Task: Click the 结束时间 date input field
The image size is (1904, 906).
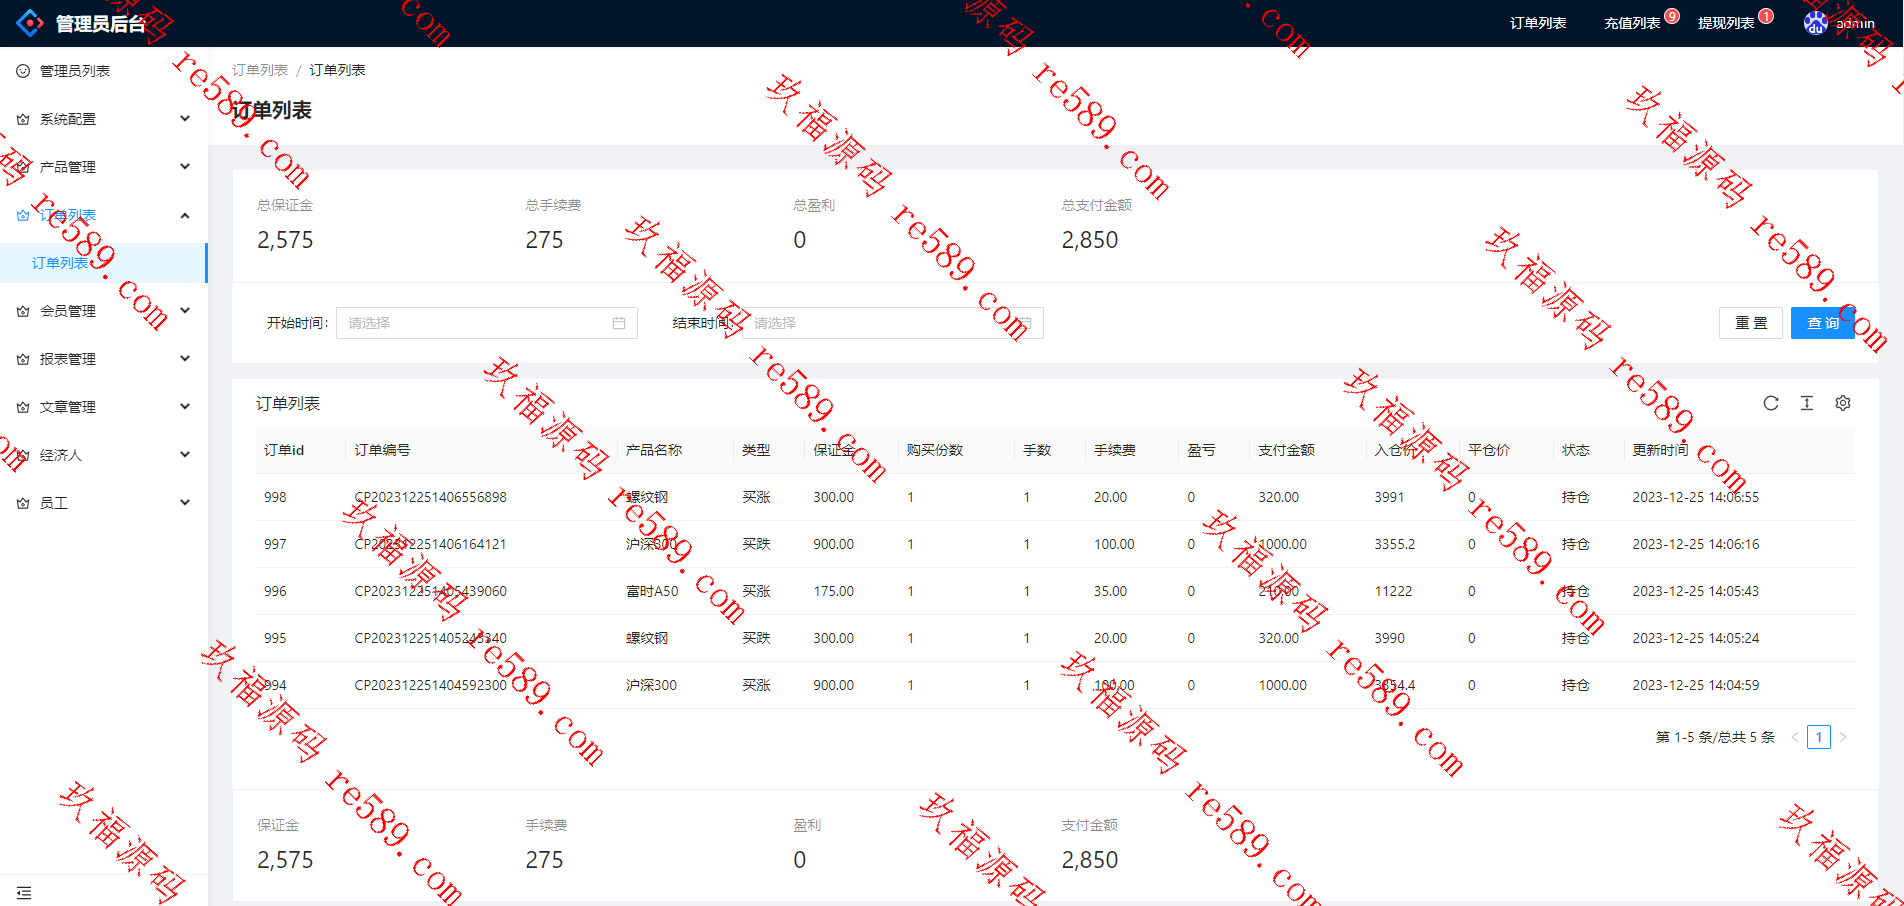Action: [x=892, y=323]
